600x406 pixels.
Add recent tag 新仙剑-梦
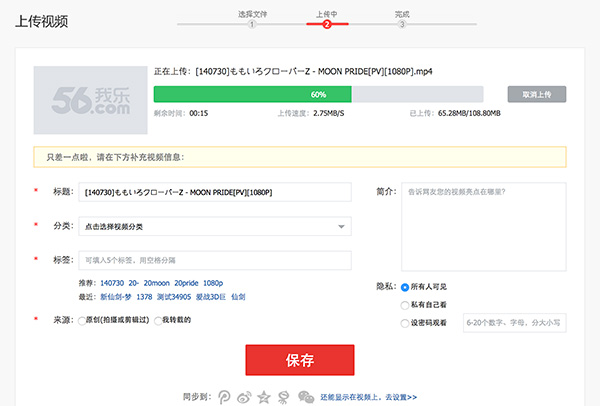coord(116,297)
